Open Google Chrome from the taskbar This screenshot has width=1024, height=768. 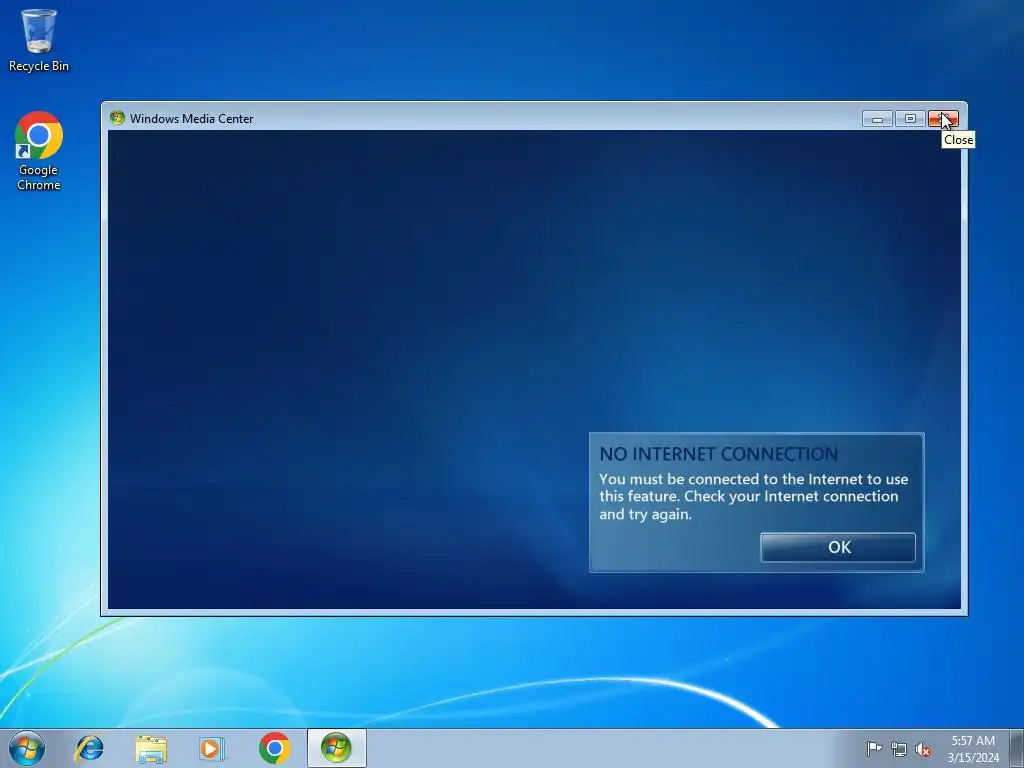click(x=274, y=748)
